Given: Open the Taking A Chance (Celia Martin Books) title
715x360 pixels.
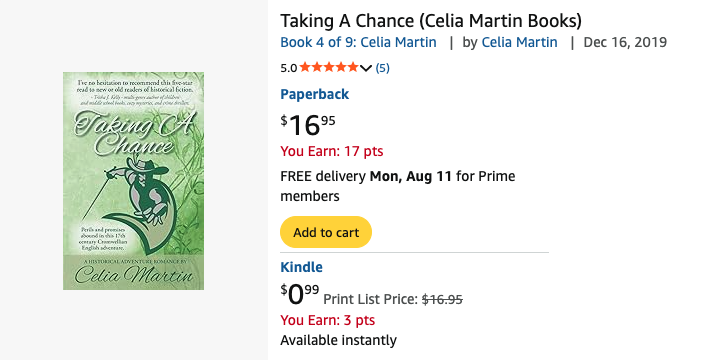Looking at the screenshot, I should click(431, 21).
